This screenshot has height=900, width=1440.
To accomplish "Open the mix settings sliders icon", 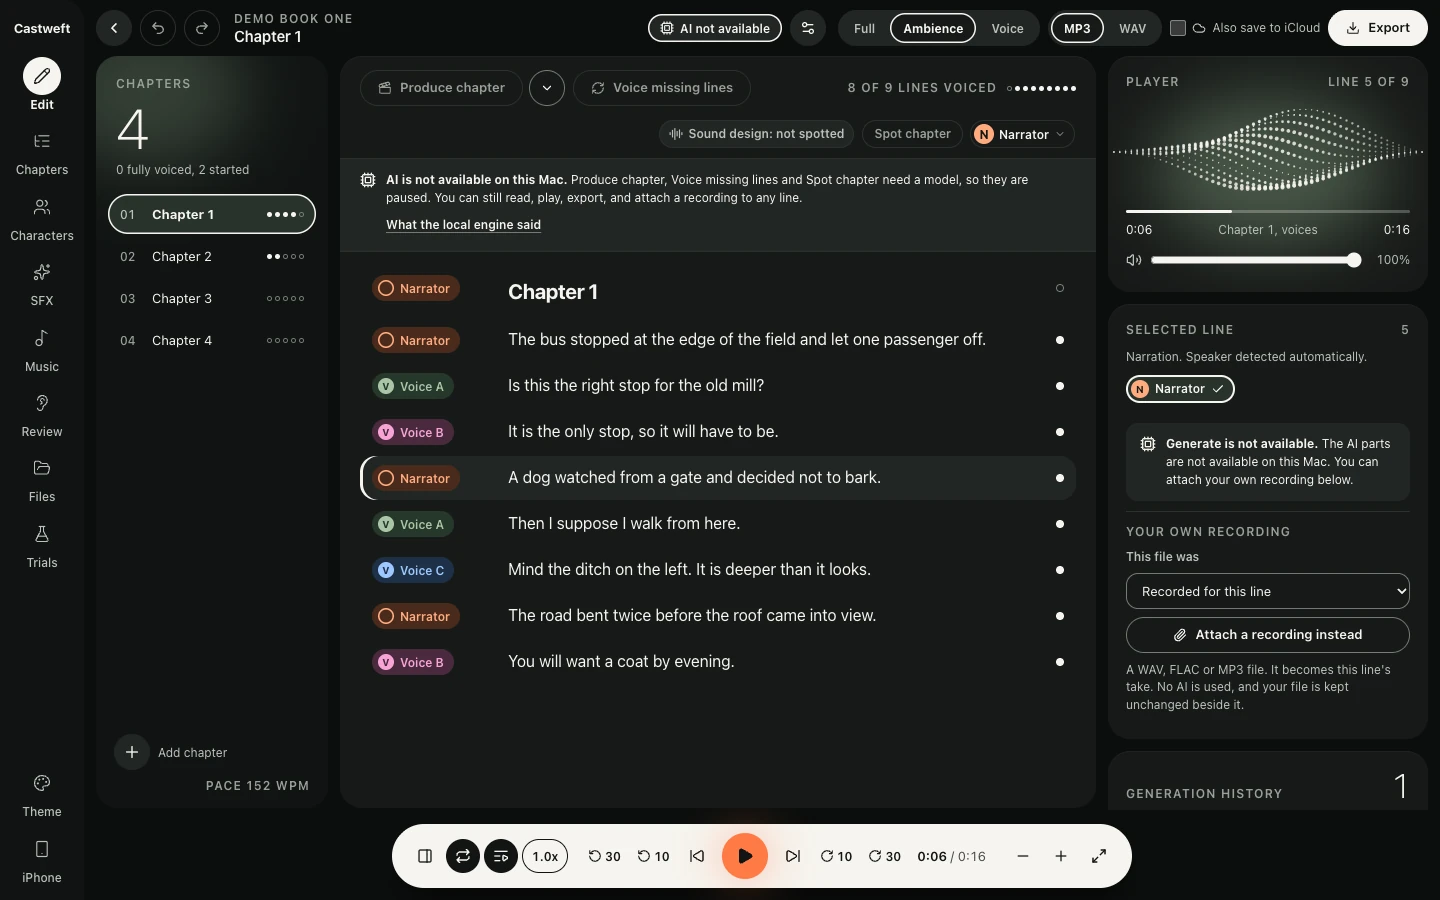I will 808,28.
